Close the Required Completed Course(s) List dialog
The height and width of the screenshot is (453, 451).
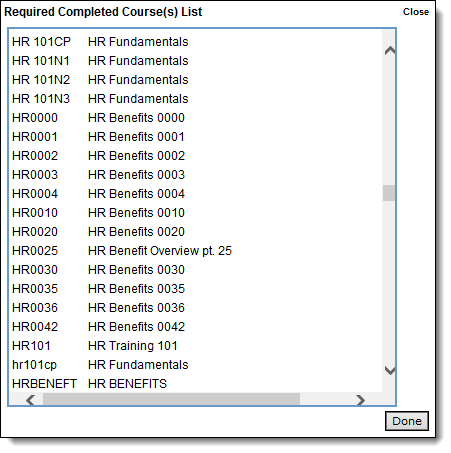click(416, 12)
